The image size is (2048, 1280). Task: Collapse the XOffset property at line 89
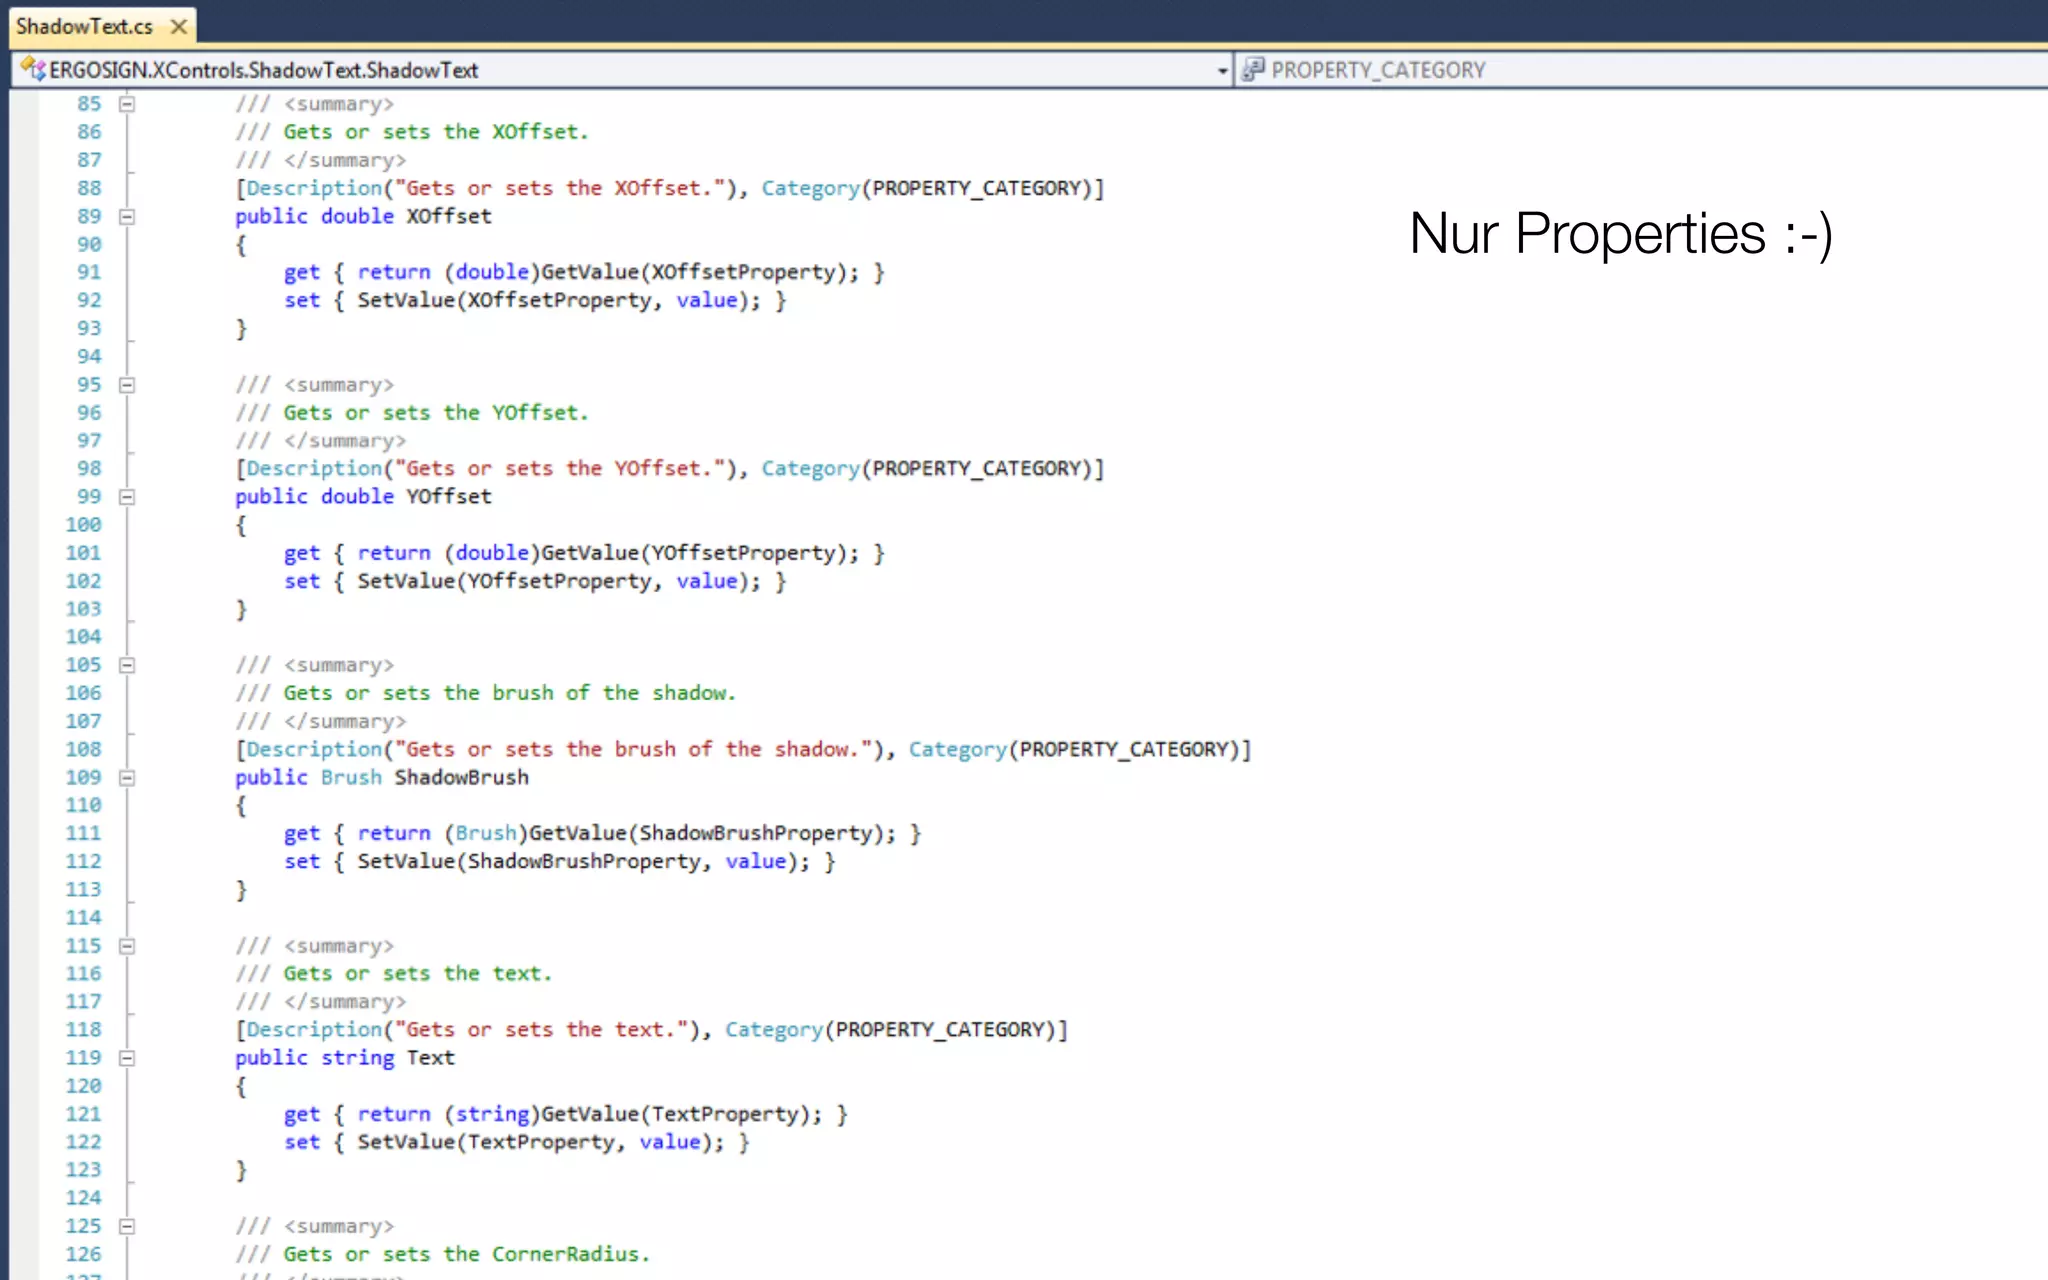[127, 216]
